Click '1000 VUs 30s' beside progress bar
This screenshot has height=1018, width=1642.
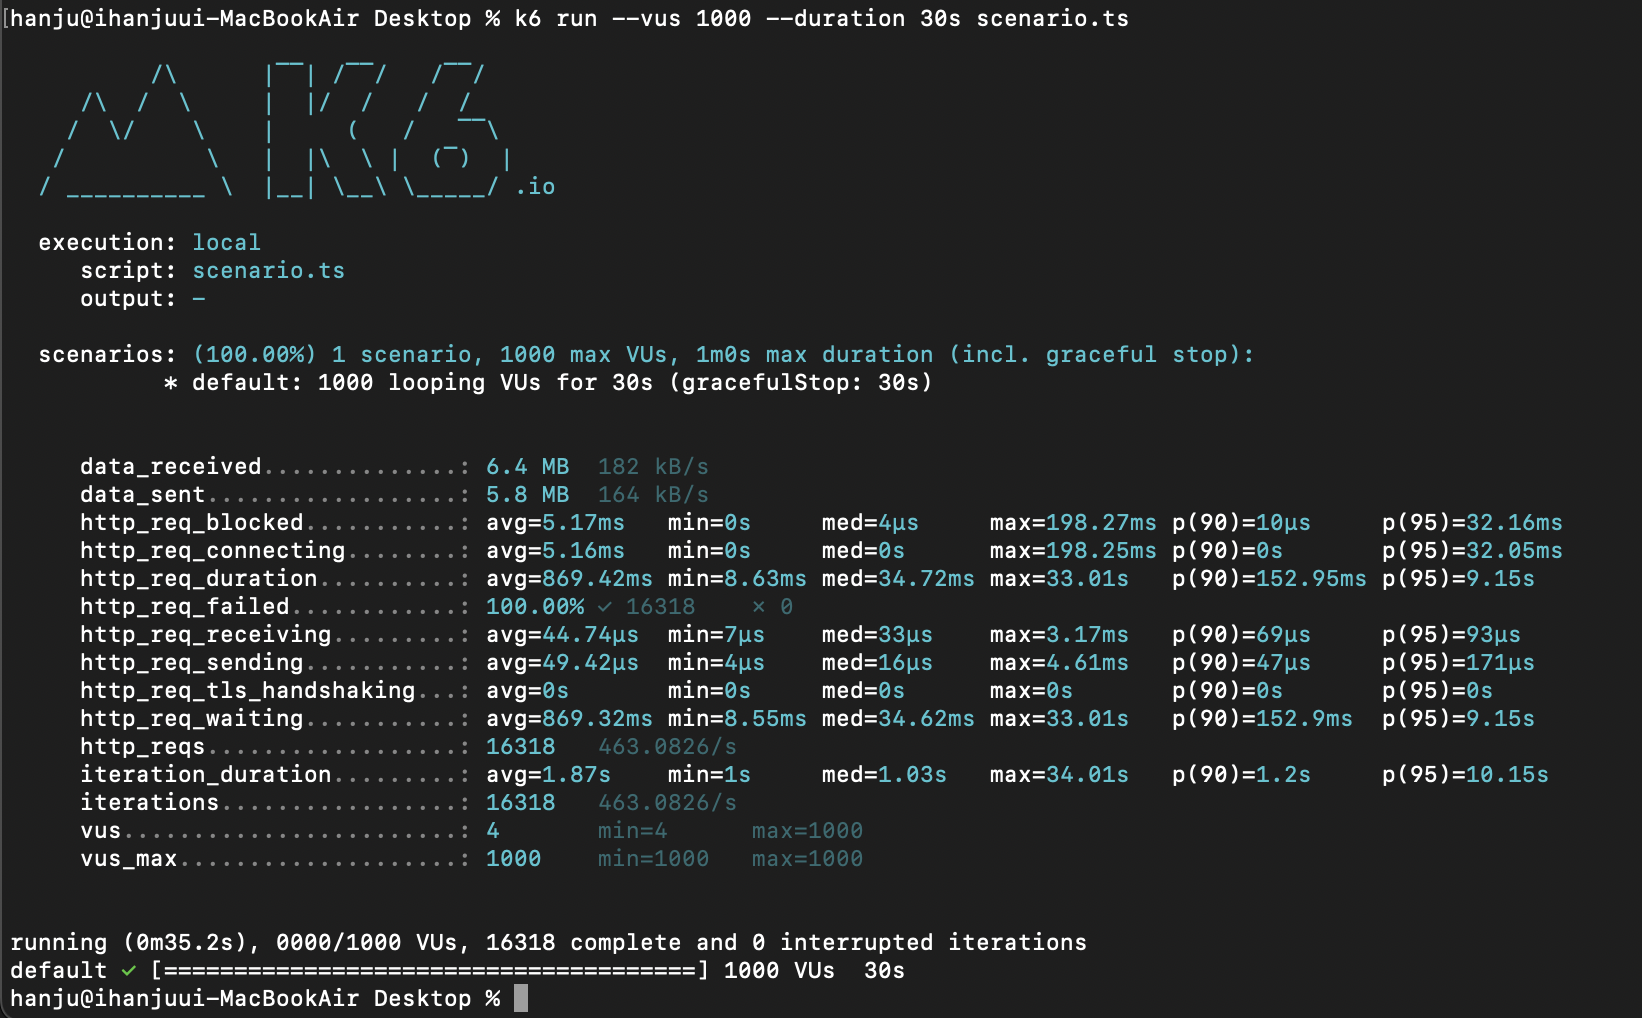coord(814,971)
